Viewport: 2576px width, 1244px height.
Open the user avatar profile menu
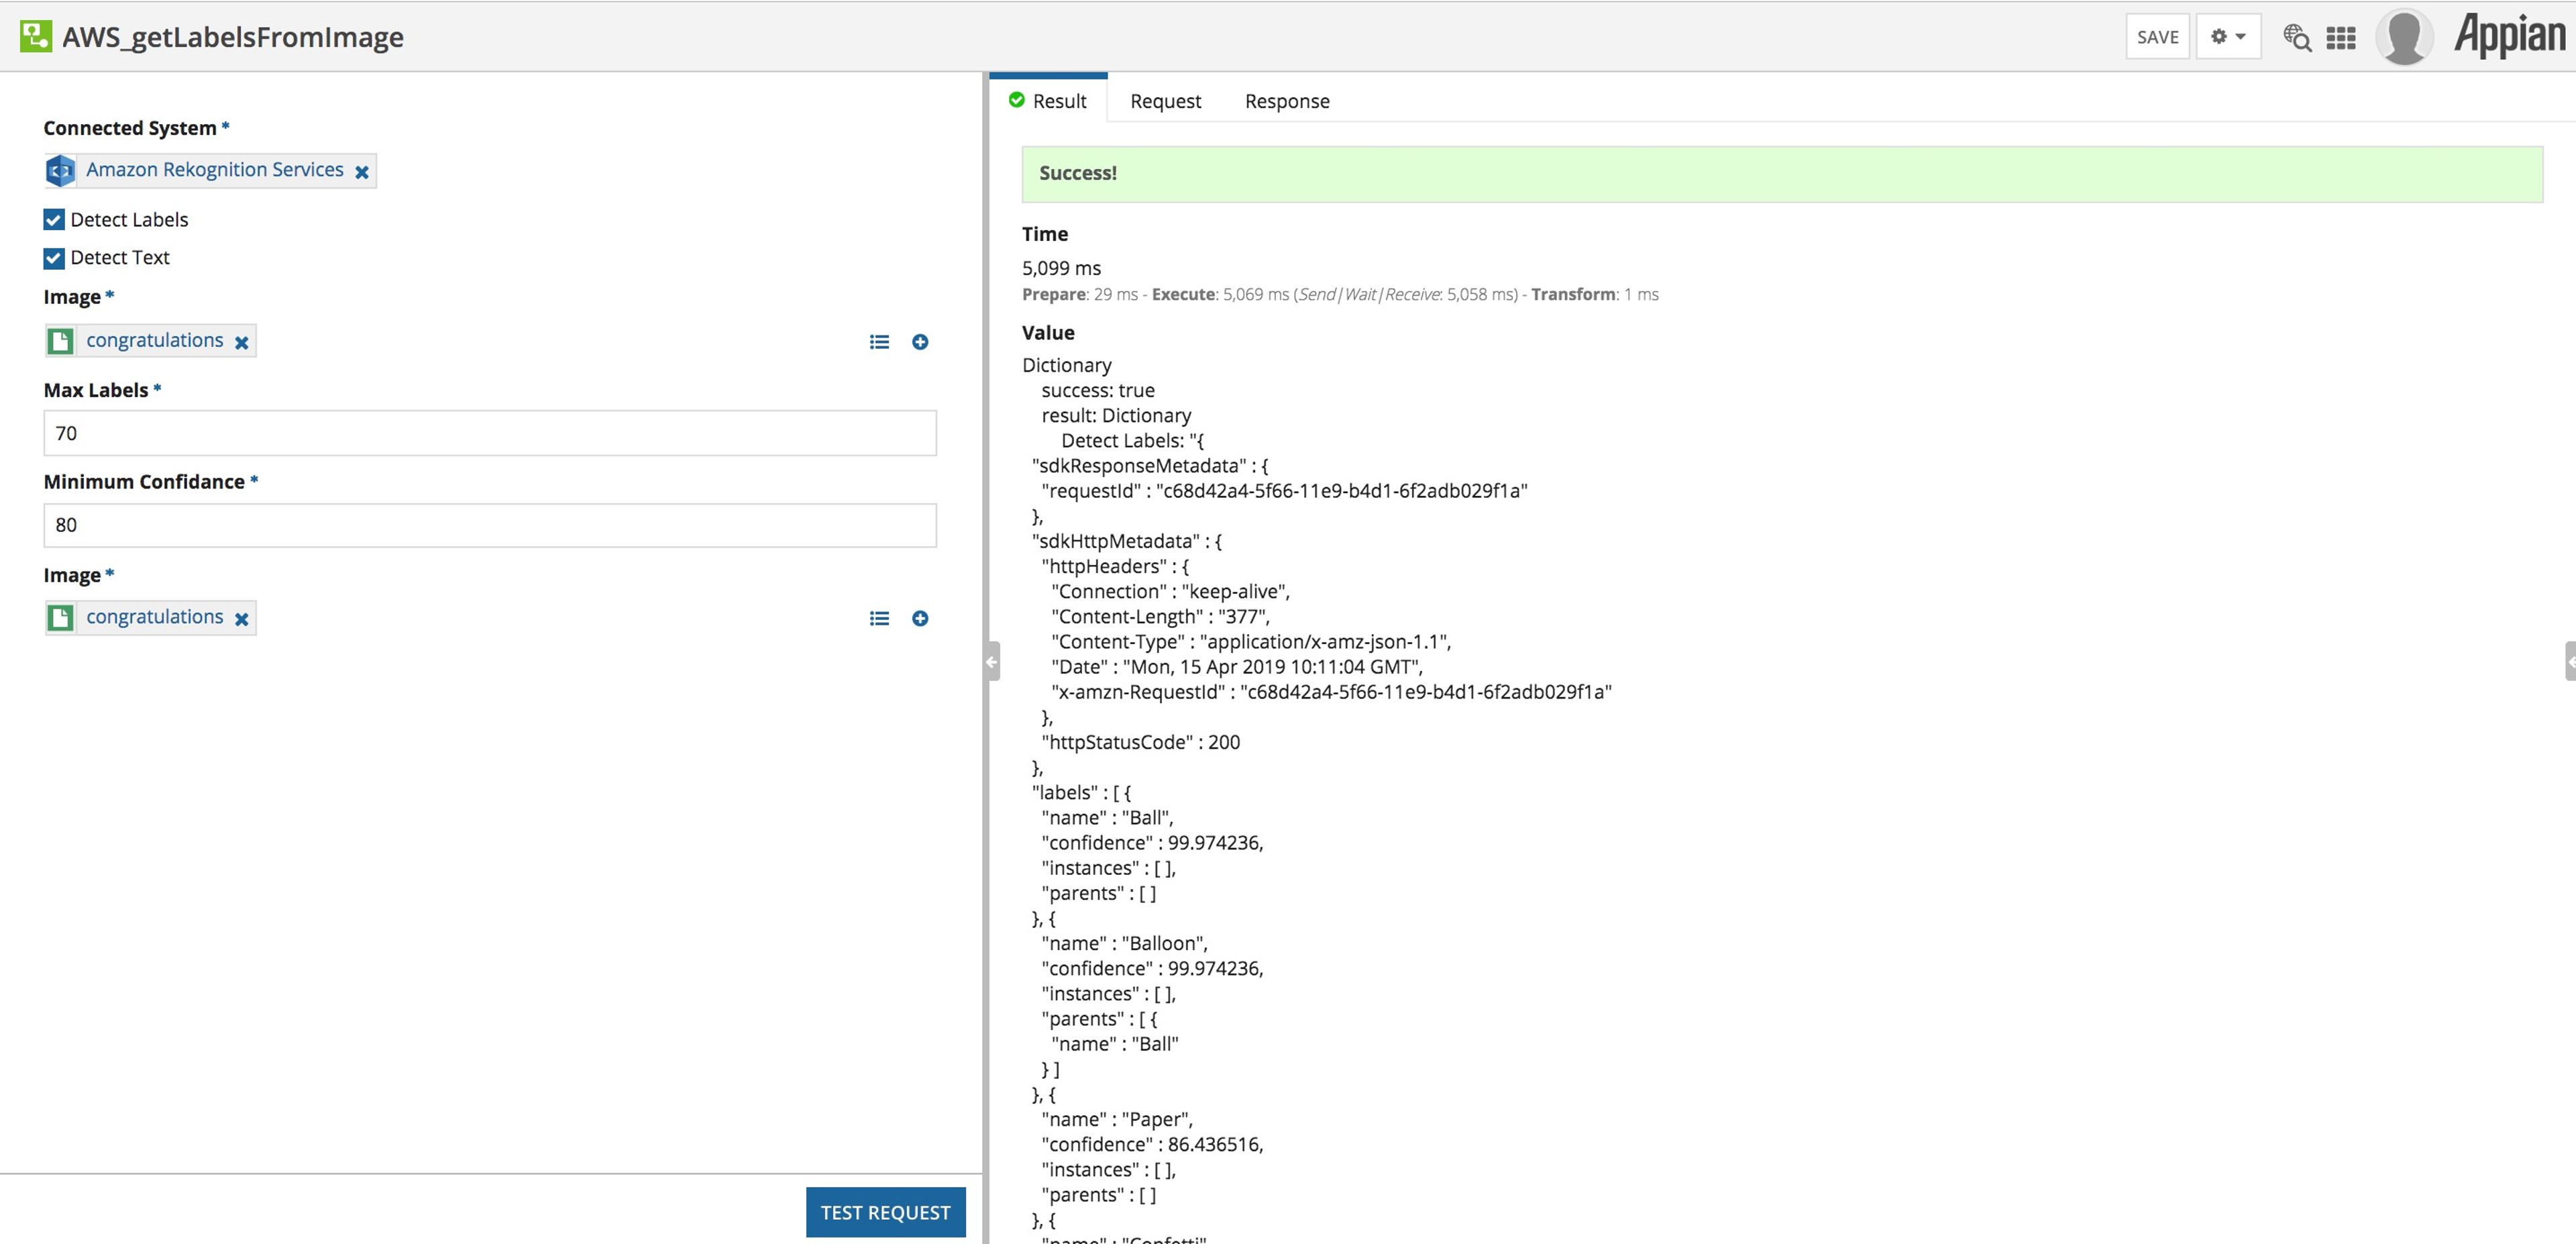pos(2405,37)
